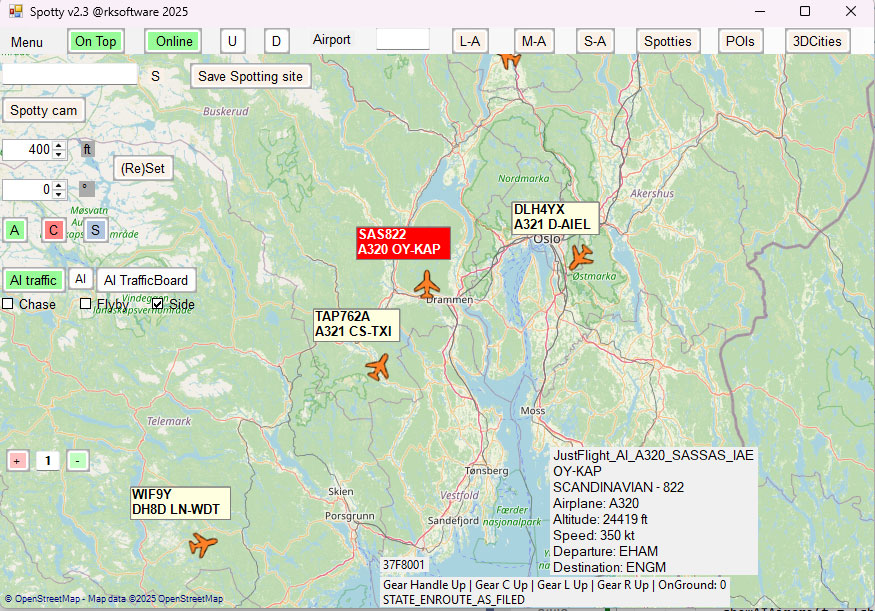Click the ft unit icon beside altitude
Screen dimensions: 875x611
coord(86,149)
